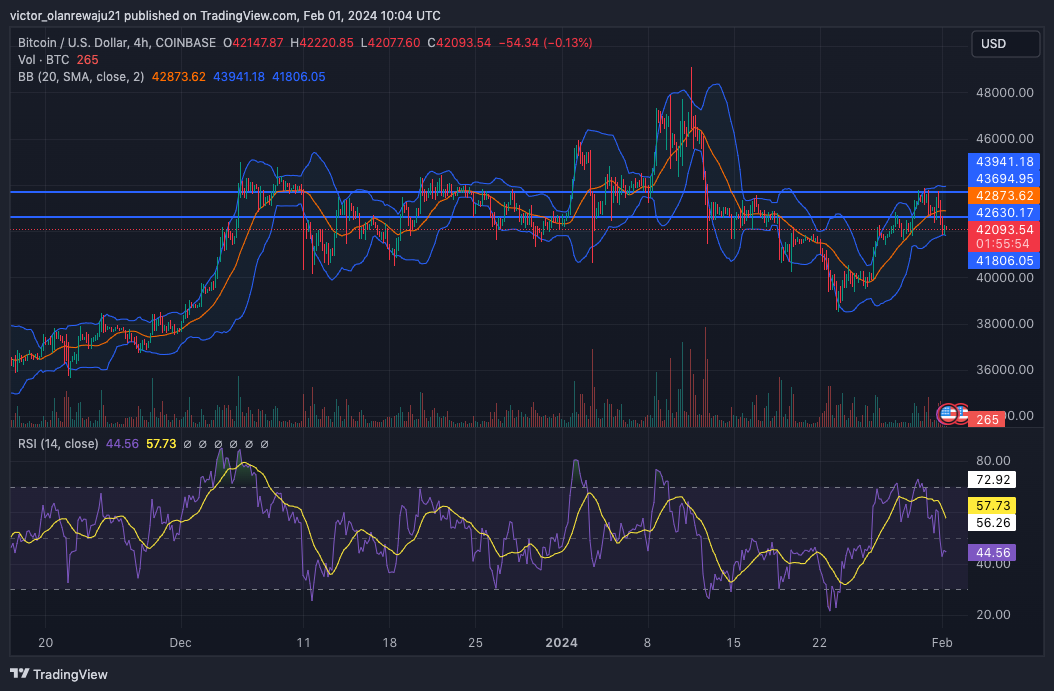Expand the BB (20, SMA, close, 2) indicator legend
1054x691 pixels.
81,77
